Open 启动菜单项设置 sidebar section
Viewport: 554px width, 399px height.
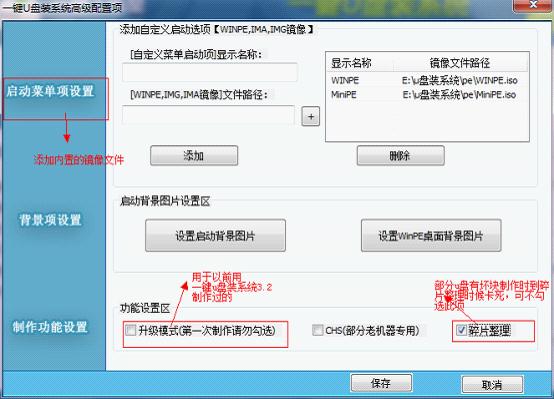point(50,91)
